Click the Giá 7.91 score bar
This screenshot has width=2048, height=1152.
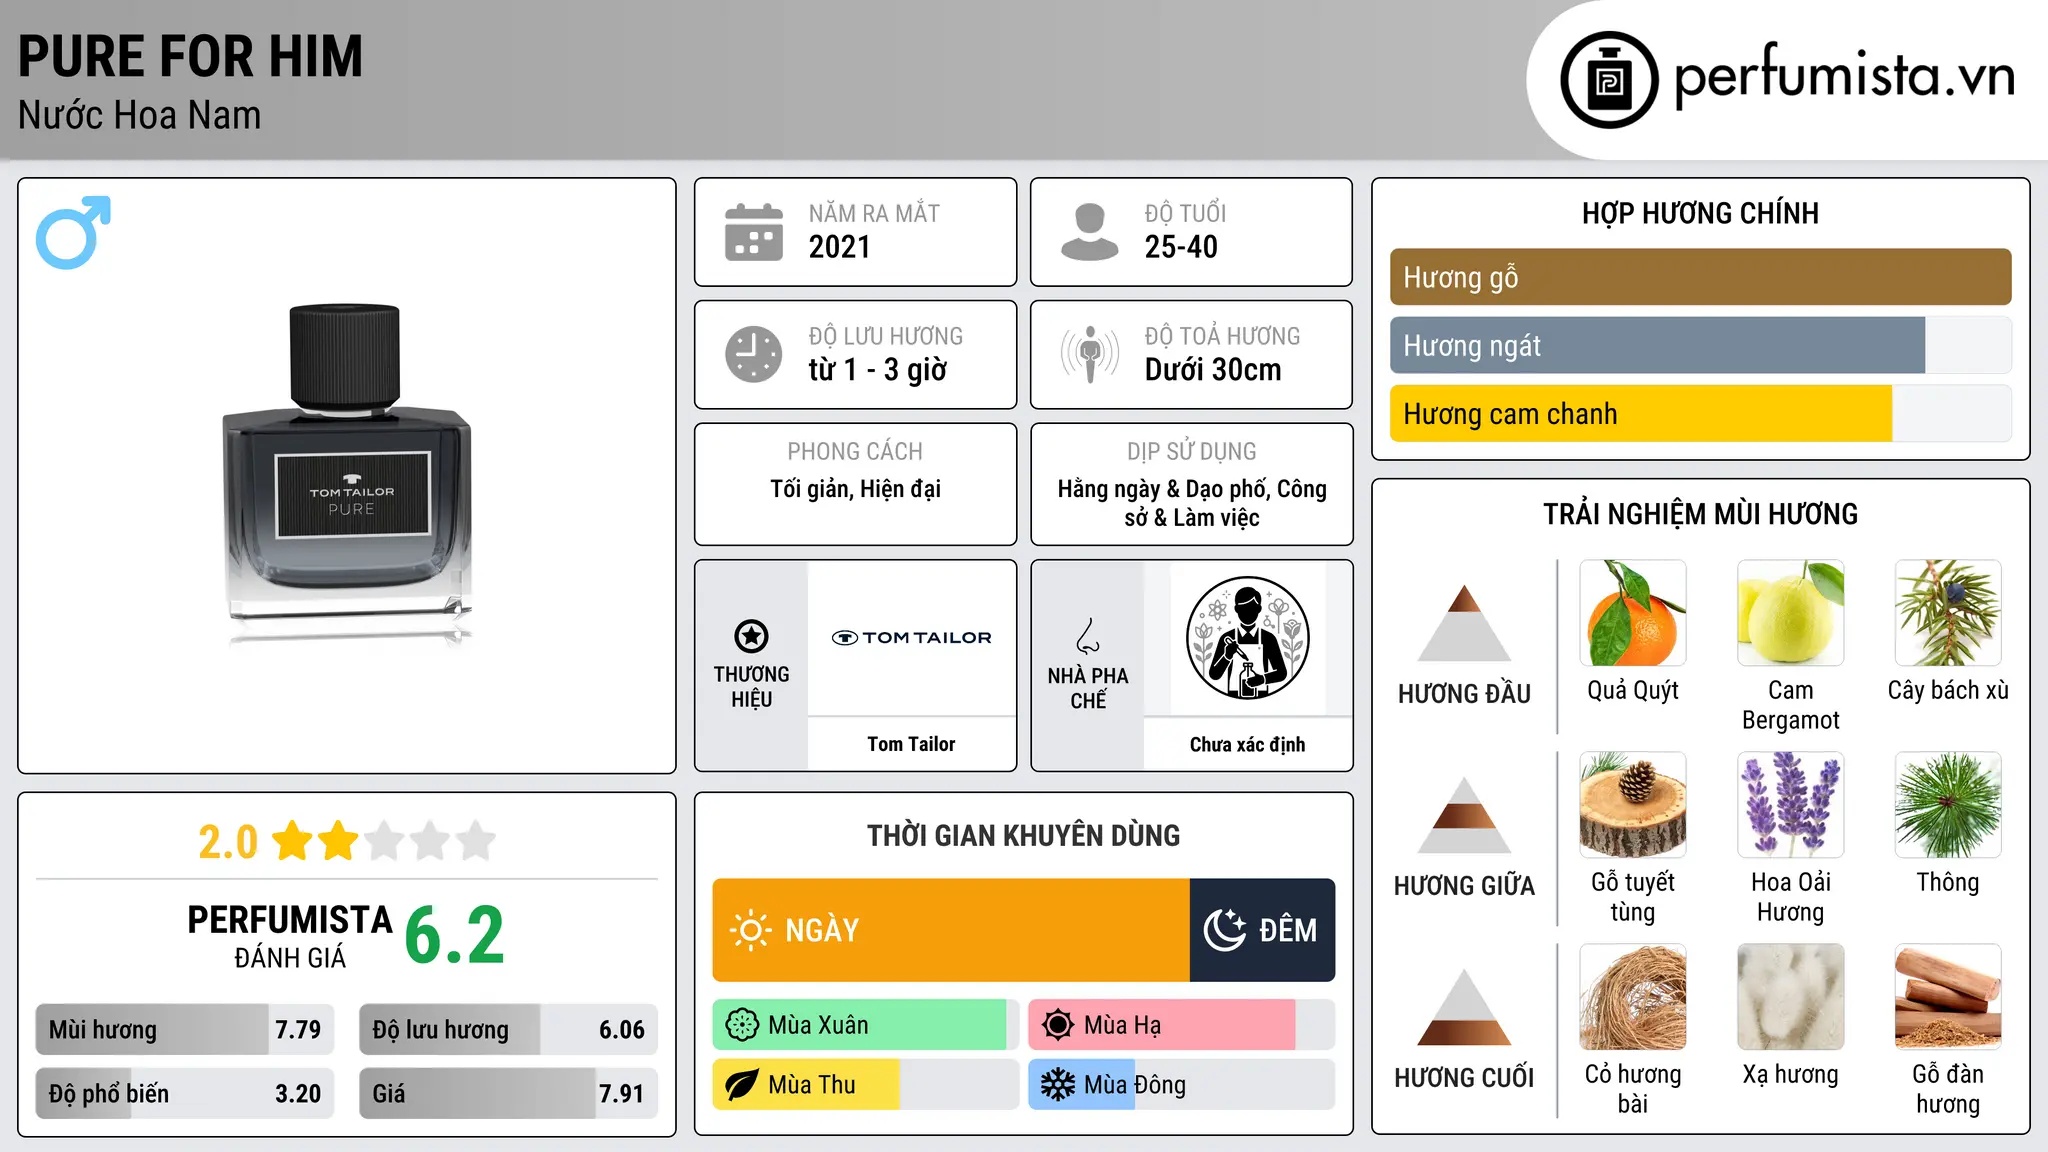[x=508, y=1093]
